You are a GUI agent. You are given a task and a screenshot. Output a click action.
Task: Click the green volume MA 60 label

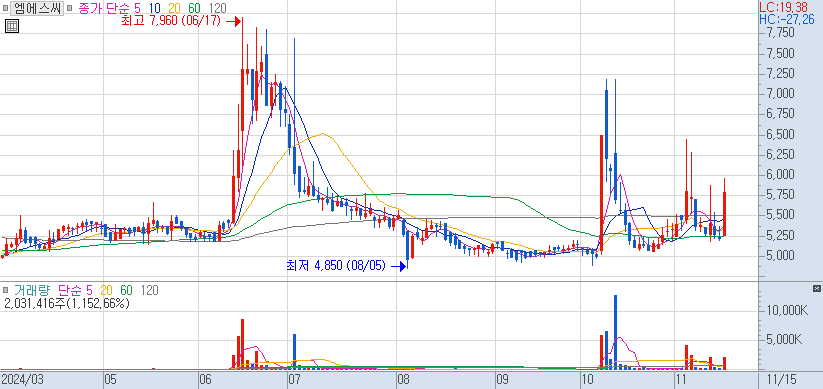pos(126,290)
